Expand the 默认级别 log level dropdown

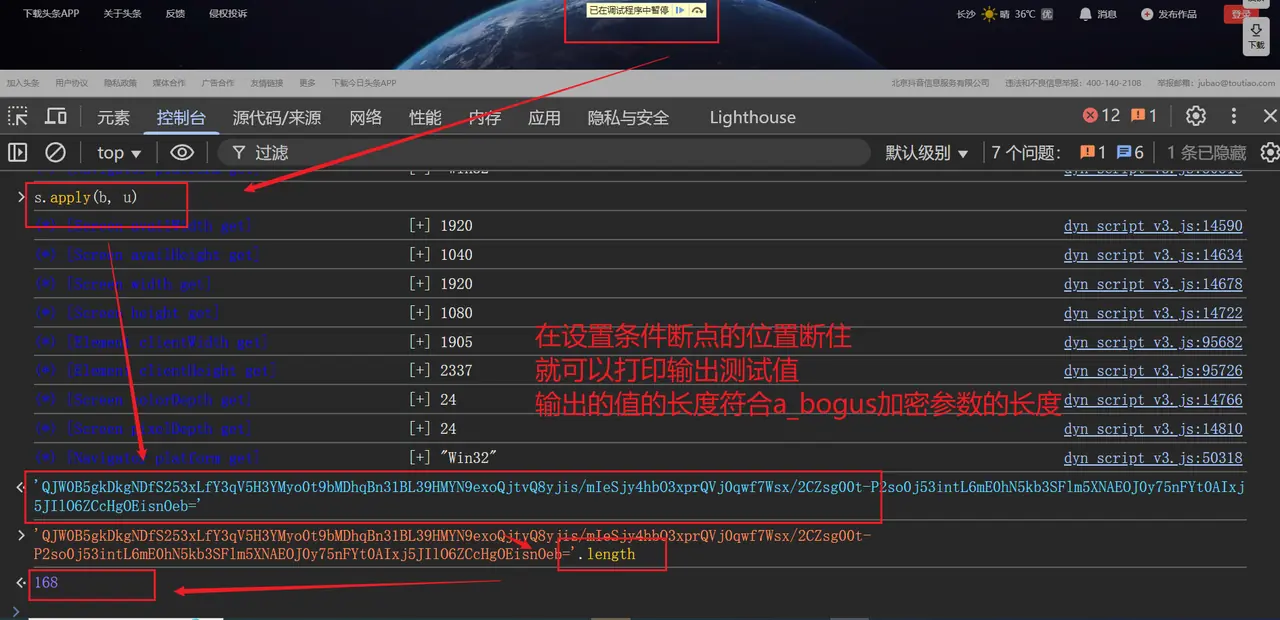pos(926,152)
